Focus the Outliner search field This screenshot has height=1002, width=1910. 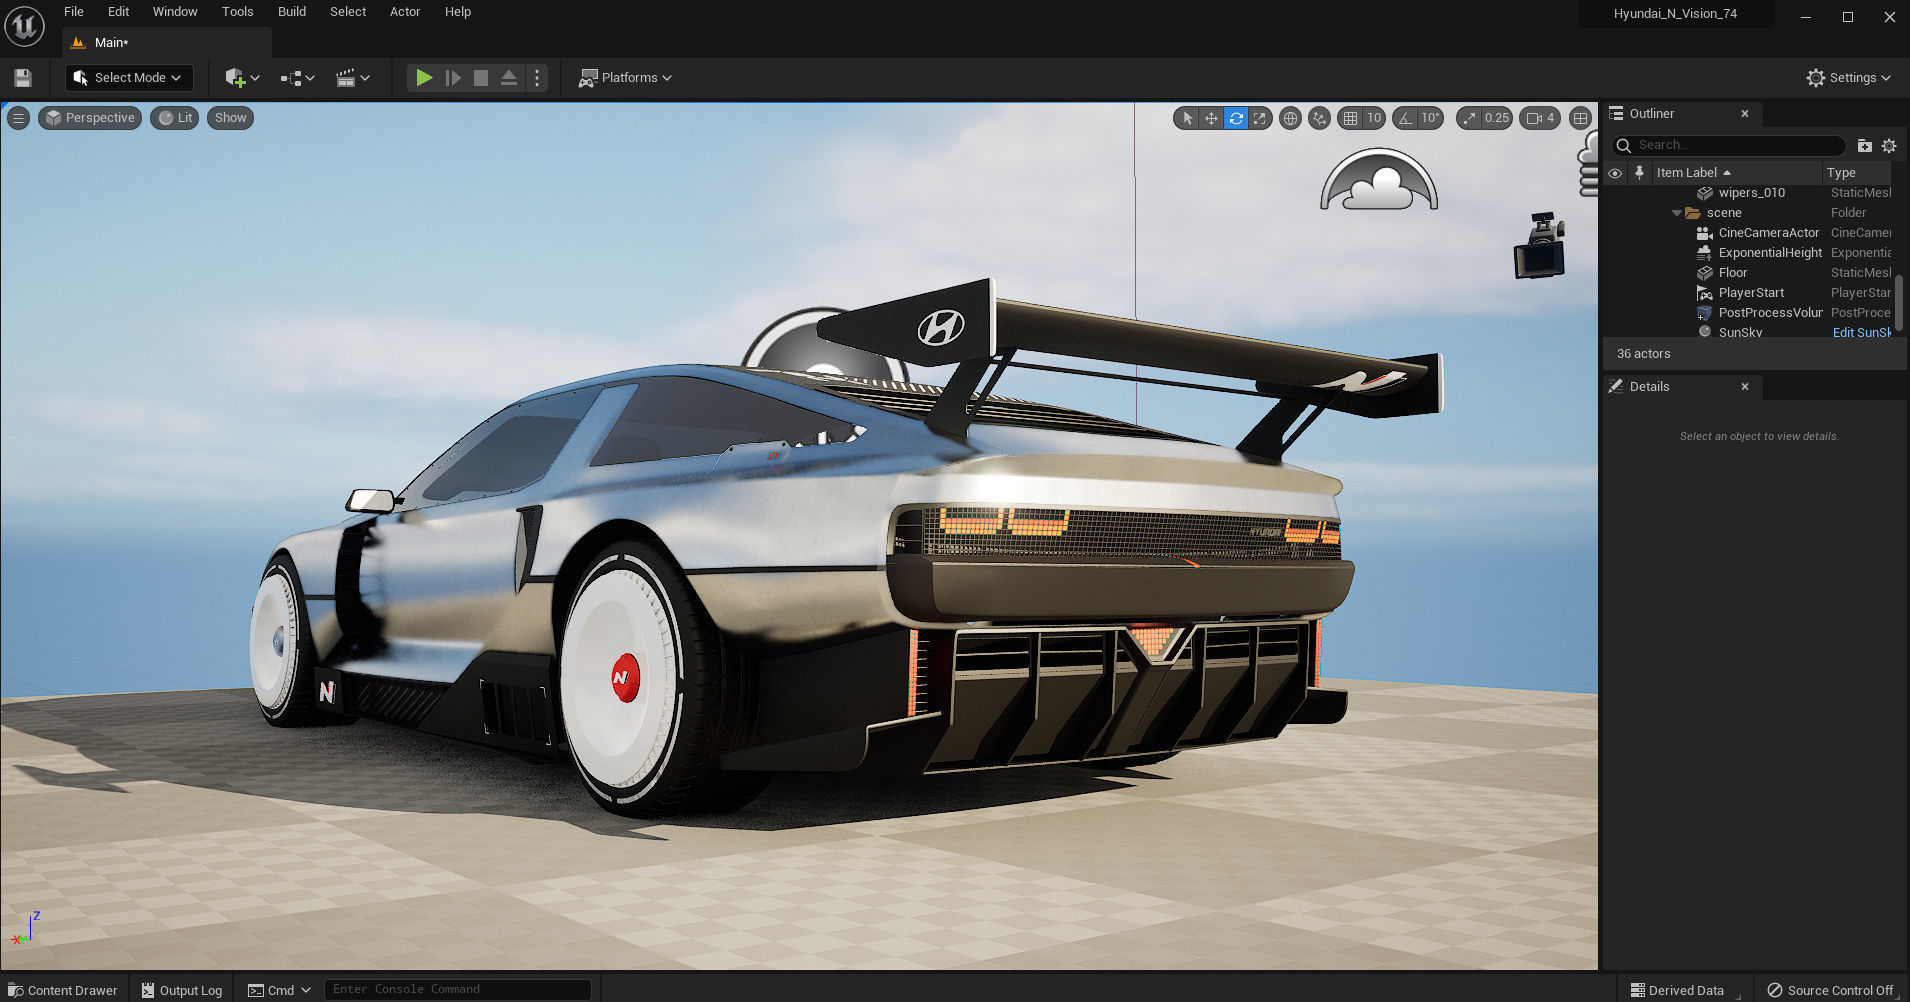pyautogui.click(x=1729, y=146)
